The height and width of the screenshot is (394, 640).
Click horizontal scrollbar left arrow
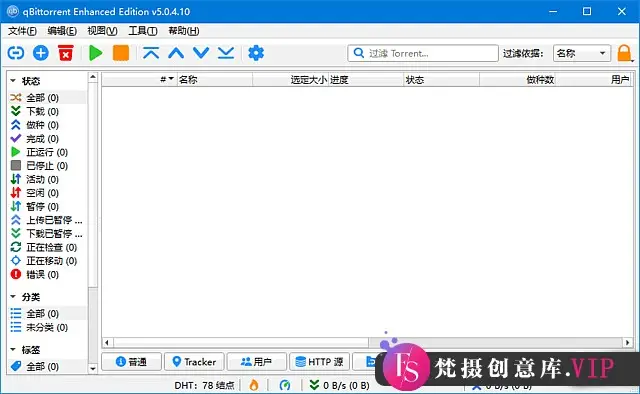[107, 343]
